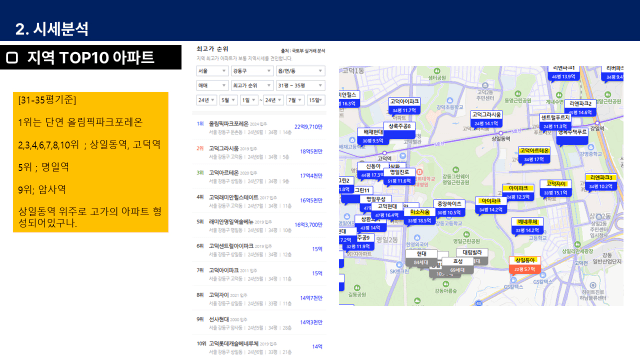Click the 16억3,700만 price
The width and height of the screenshot is (640, 360).
[309, 225]
